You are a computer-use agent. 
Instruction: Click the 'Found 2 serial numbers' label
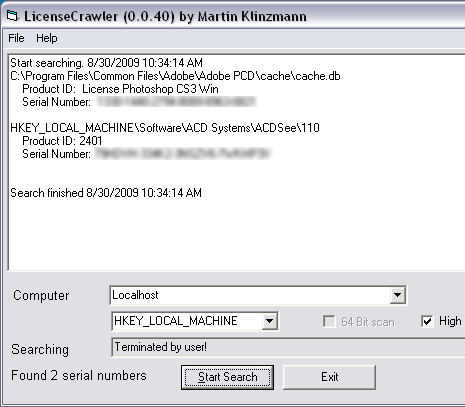(79, 376)
